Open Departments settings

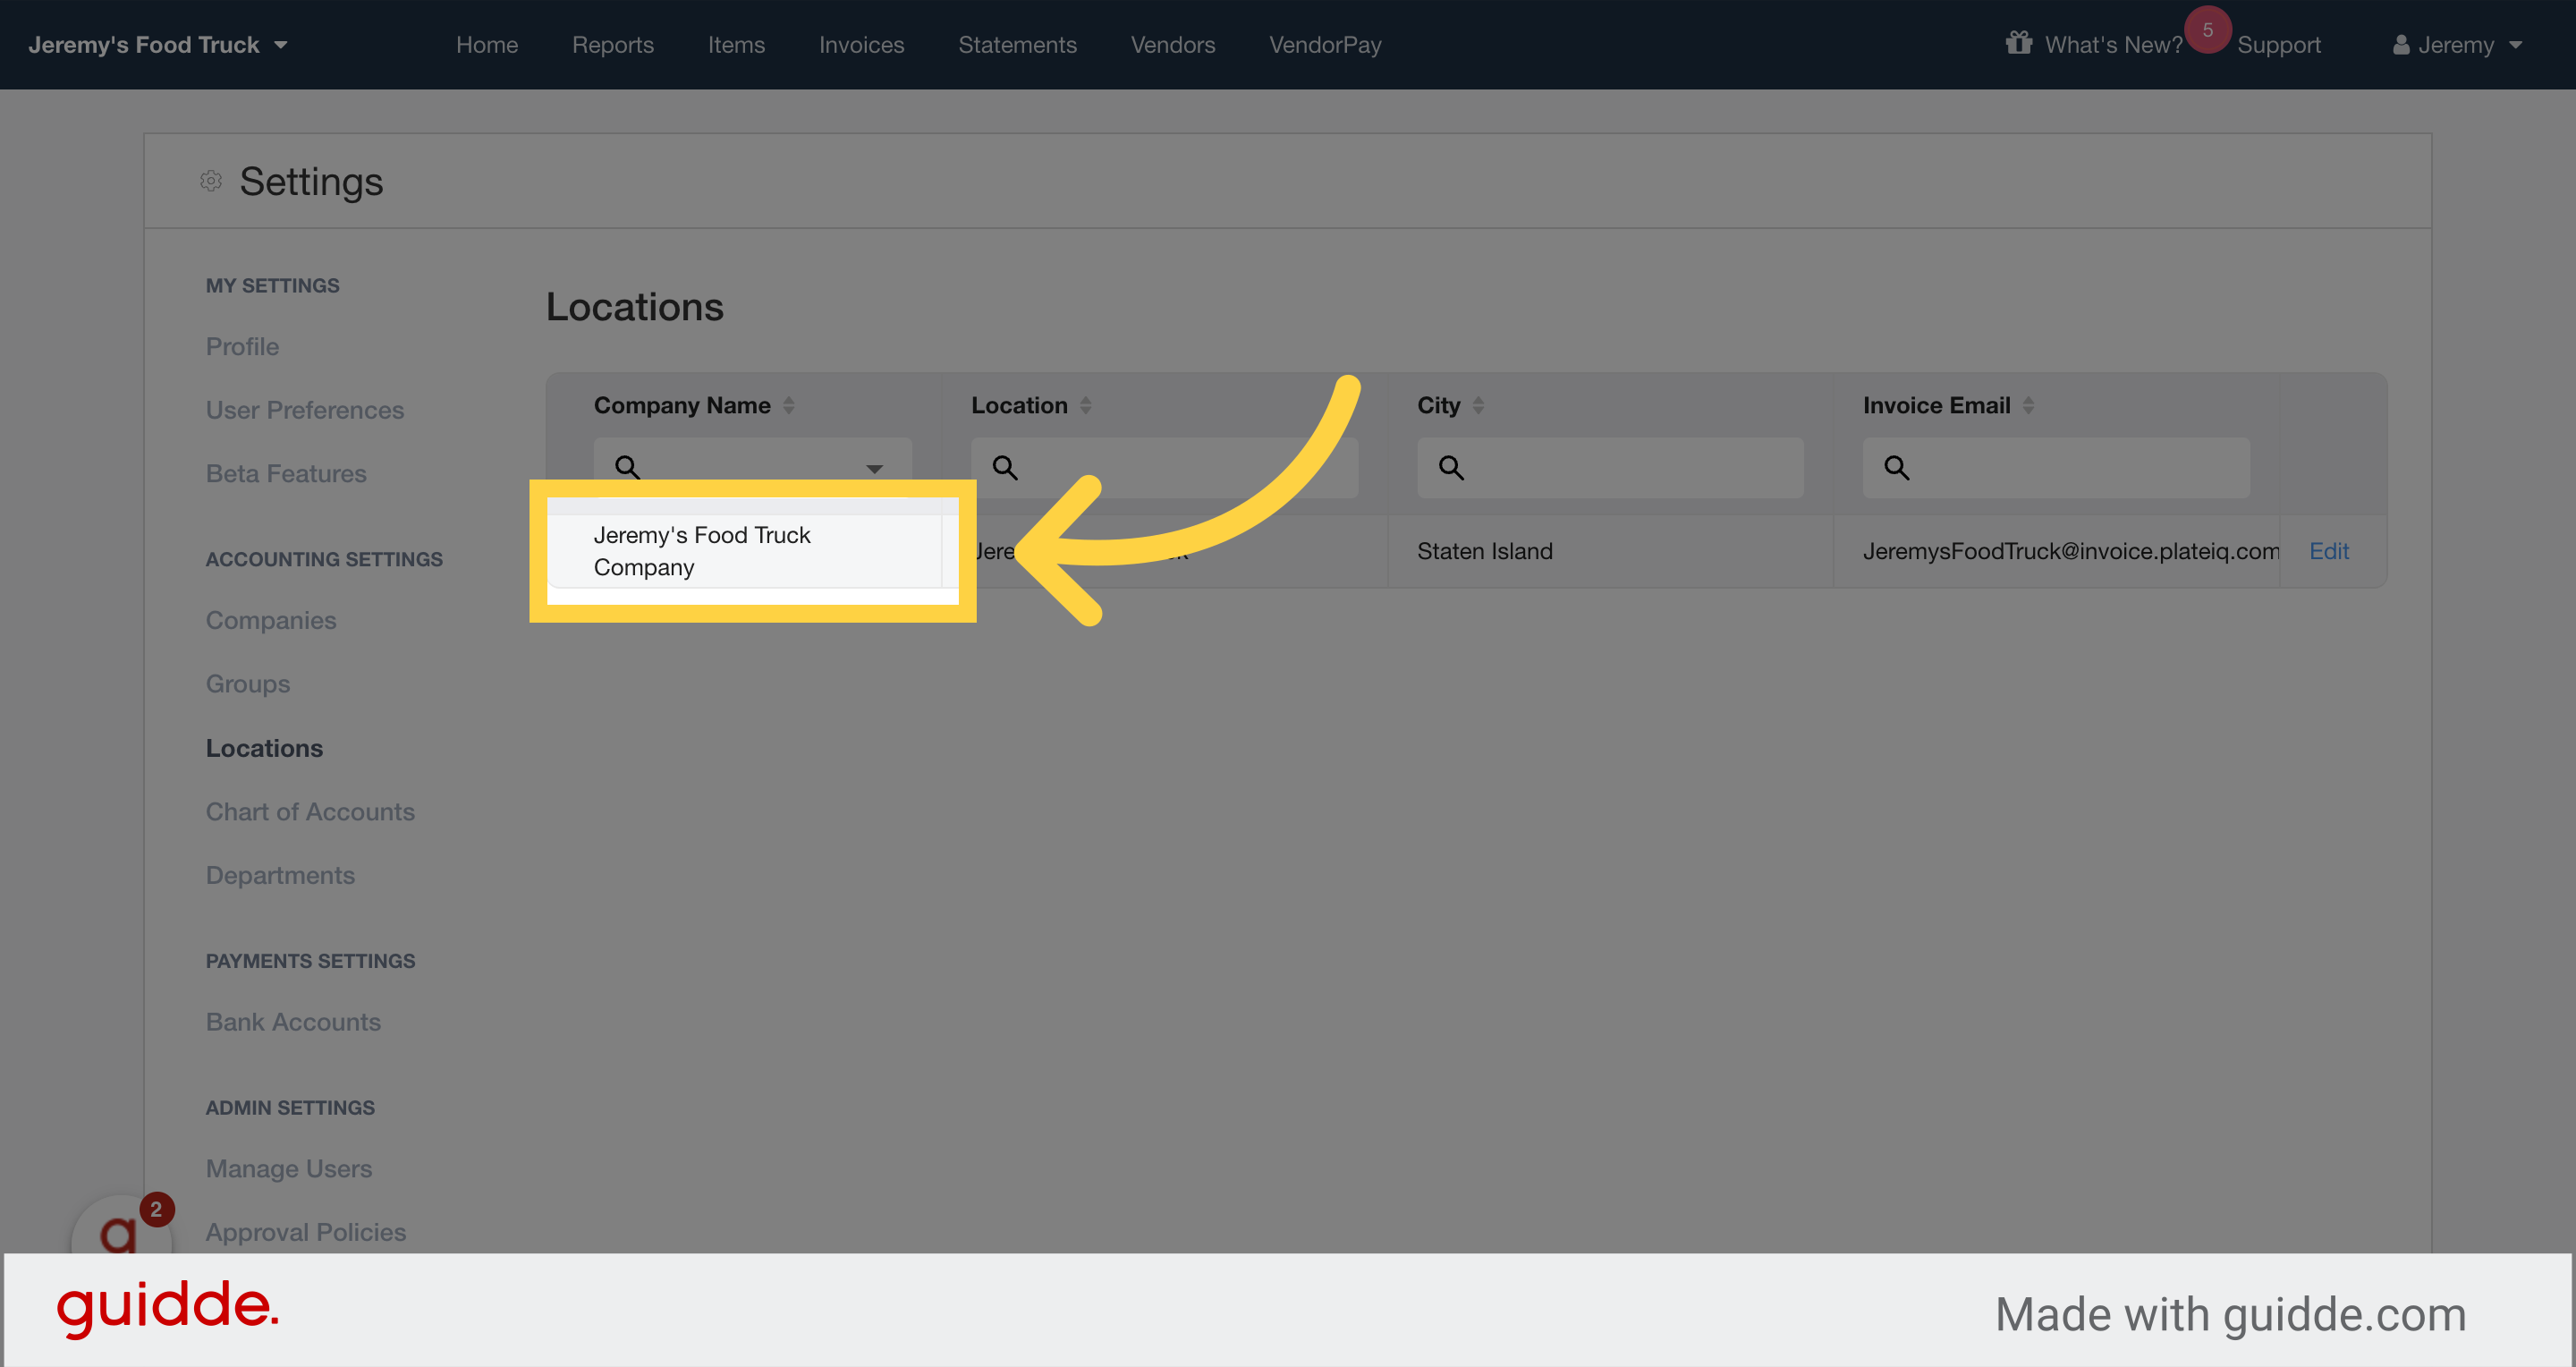(280, 875)
